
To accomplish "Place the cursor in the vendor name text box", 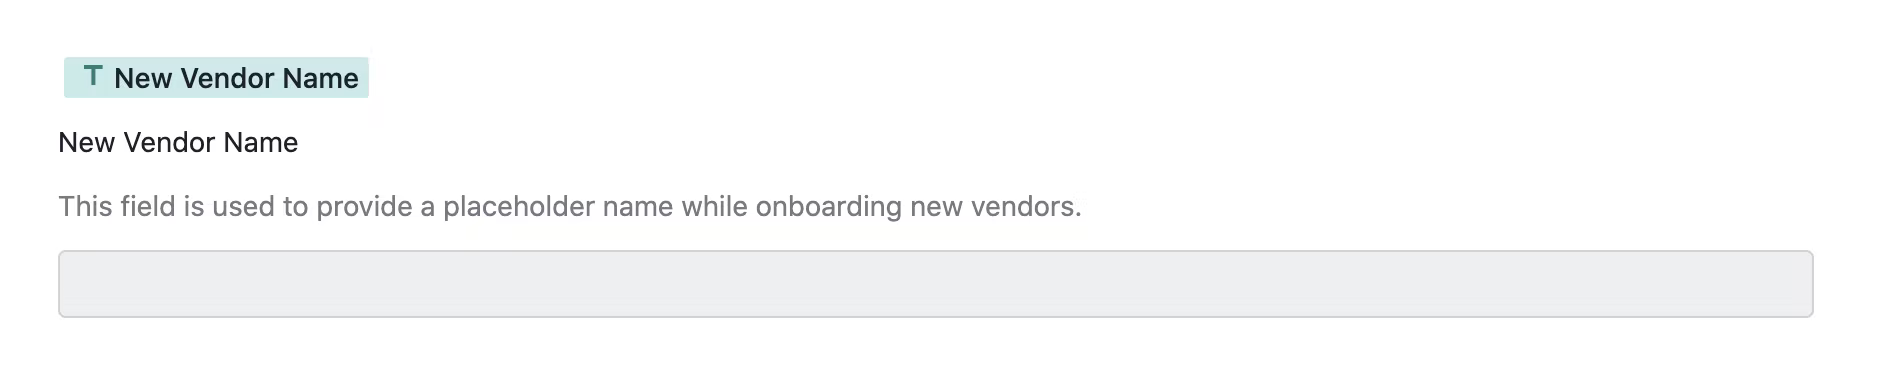I will (935, 284).
